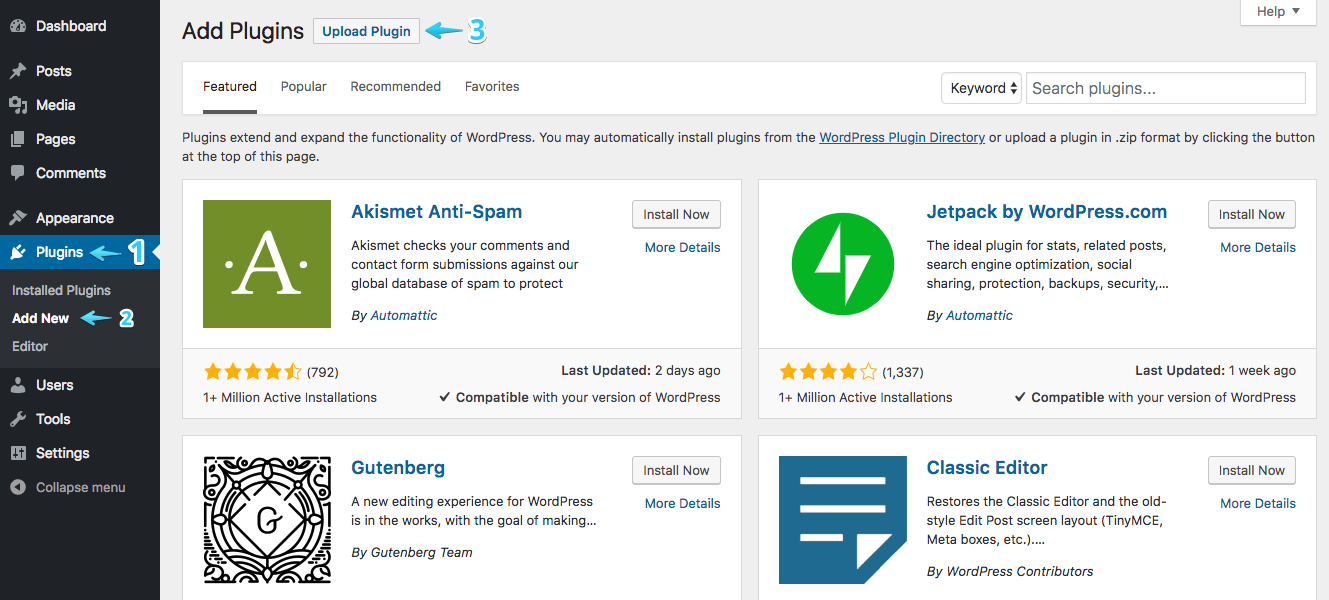1329x600 pixels.
Task: Open the Akismet Anti-Spam logo thumbnail
Action: 267,264
